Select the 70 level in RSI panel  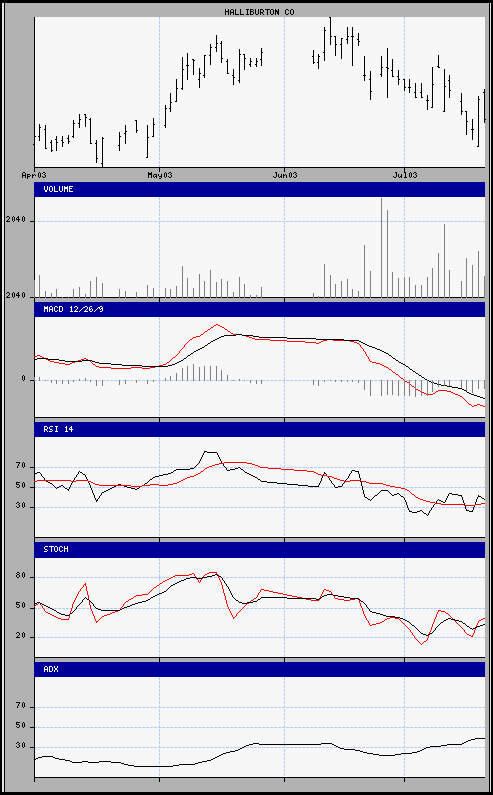[x=20, y=466]
